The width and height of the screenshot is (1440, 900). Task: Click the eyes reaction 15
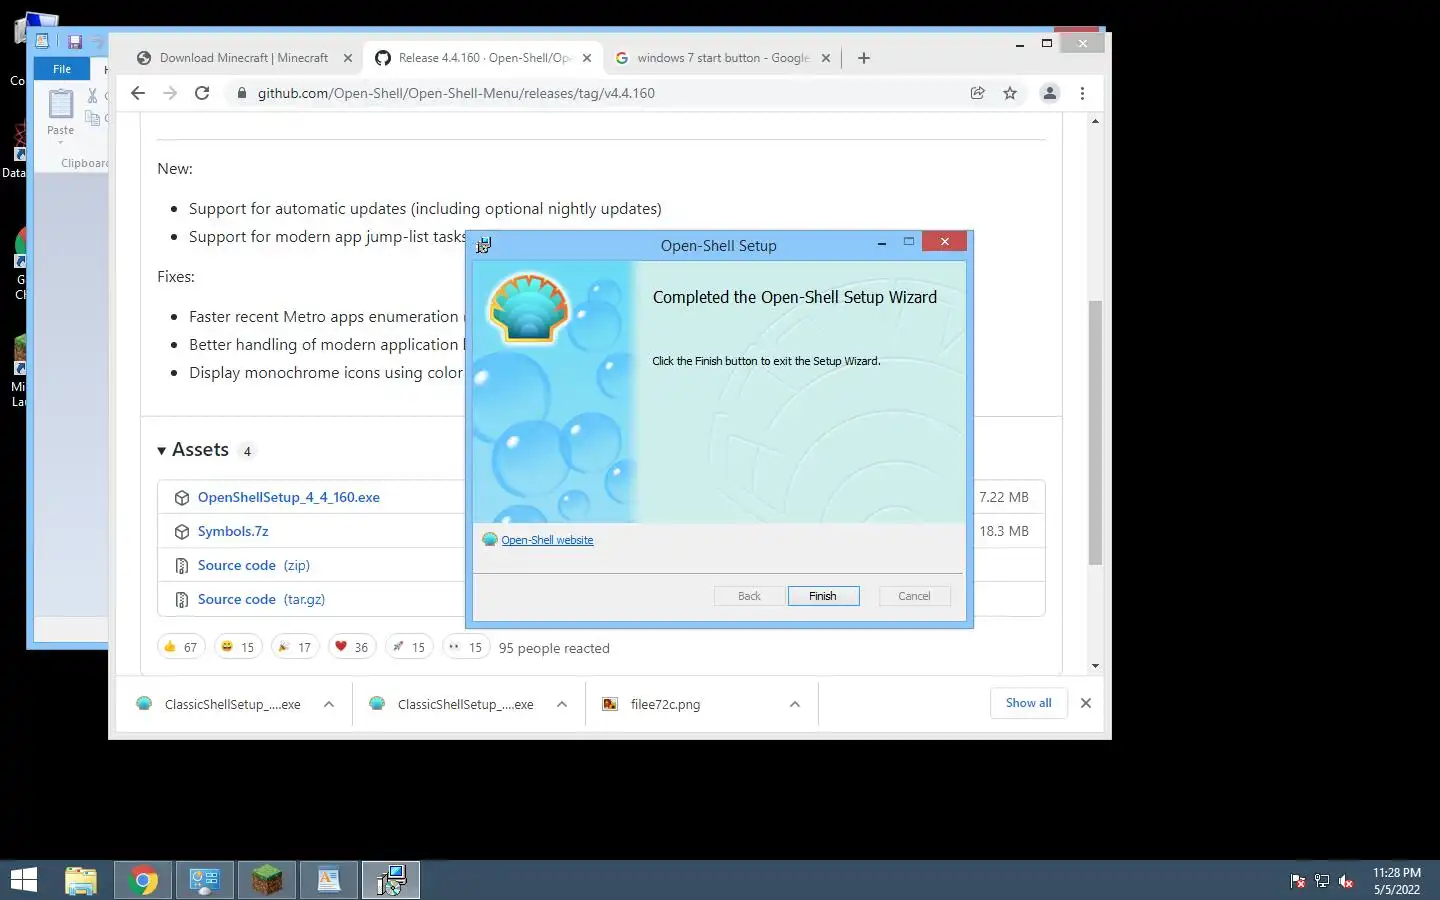pos(466,647)
